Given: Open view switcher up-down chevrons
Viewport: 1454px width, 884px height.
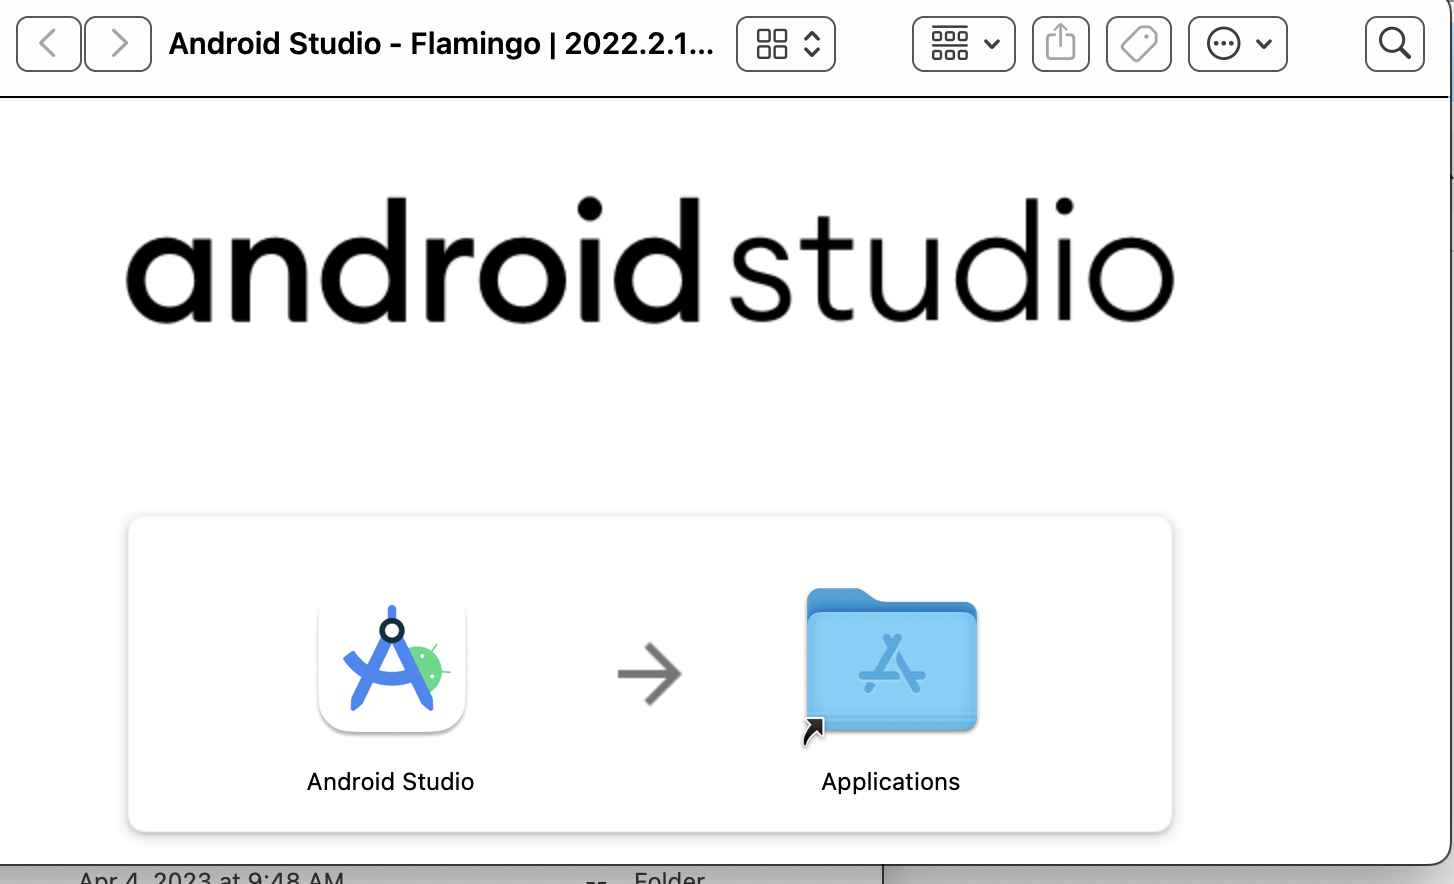Looking at the screenshot, I should point(812,44).
